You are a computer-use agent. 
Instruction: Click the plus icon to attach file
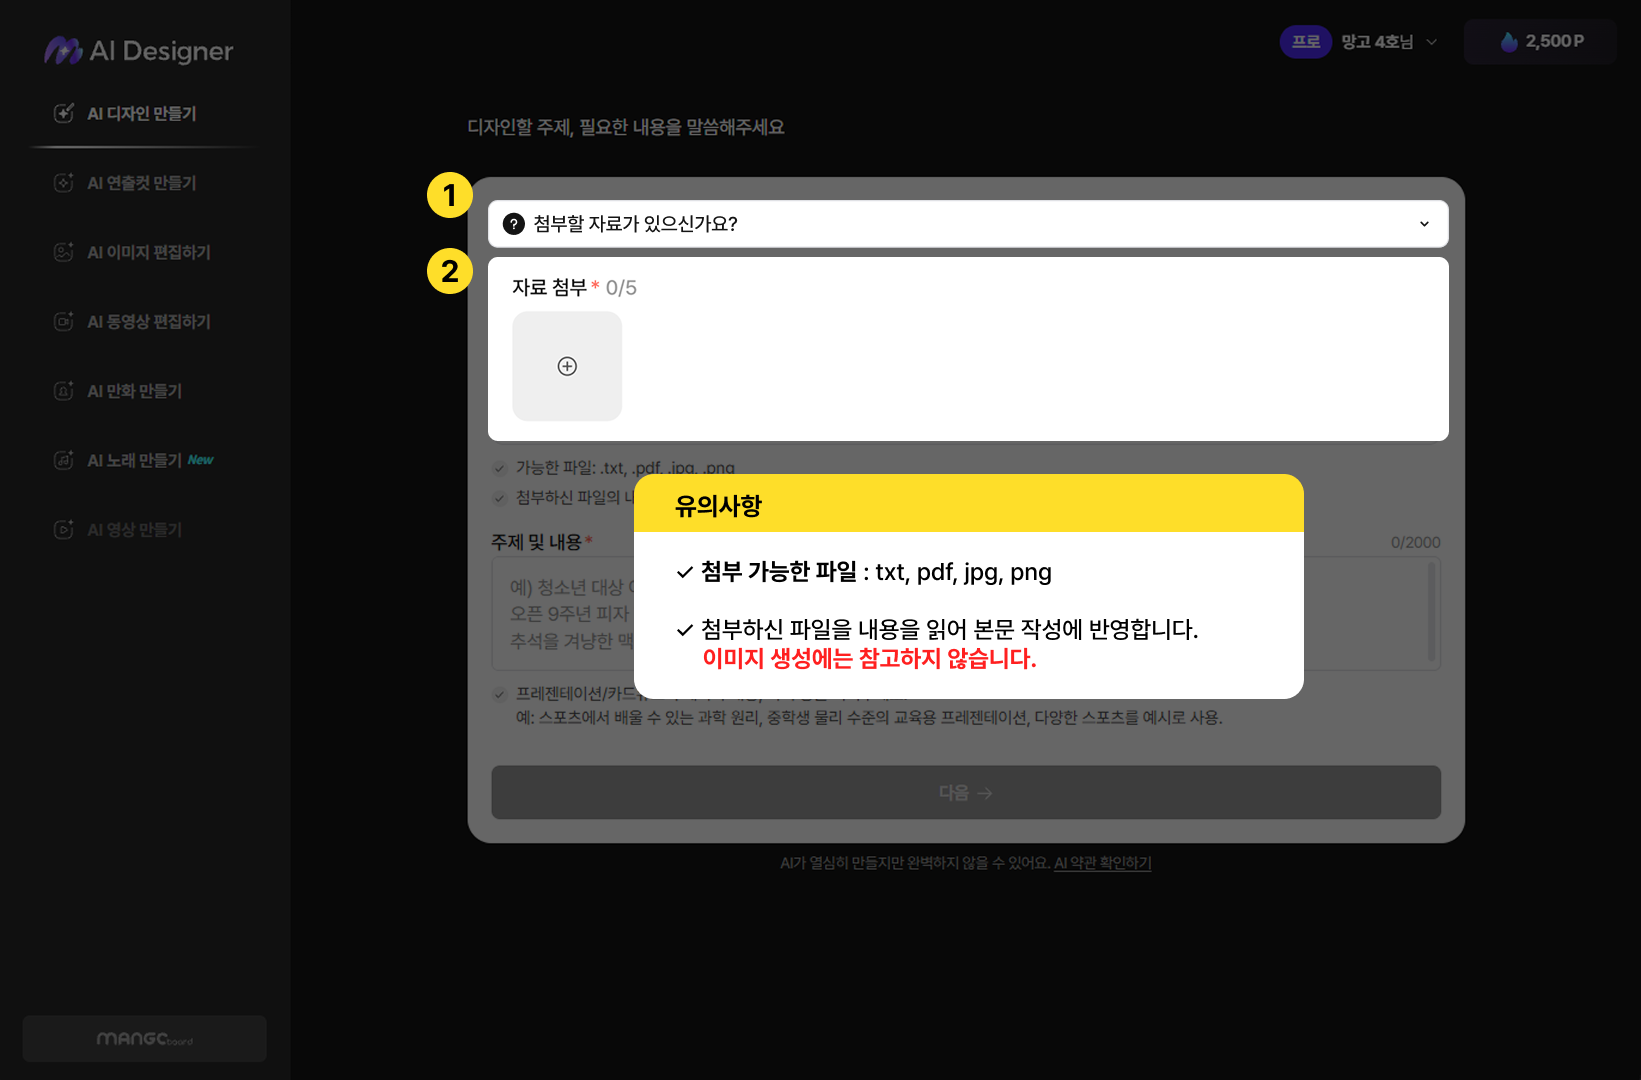click(567, 366)
